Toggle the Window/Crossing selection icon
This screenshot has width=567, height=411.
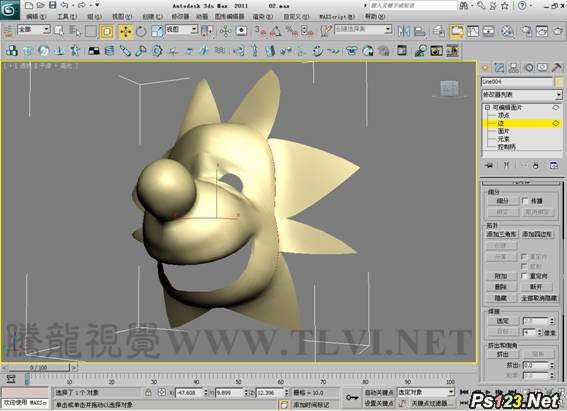(107, 31)
